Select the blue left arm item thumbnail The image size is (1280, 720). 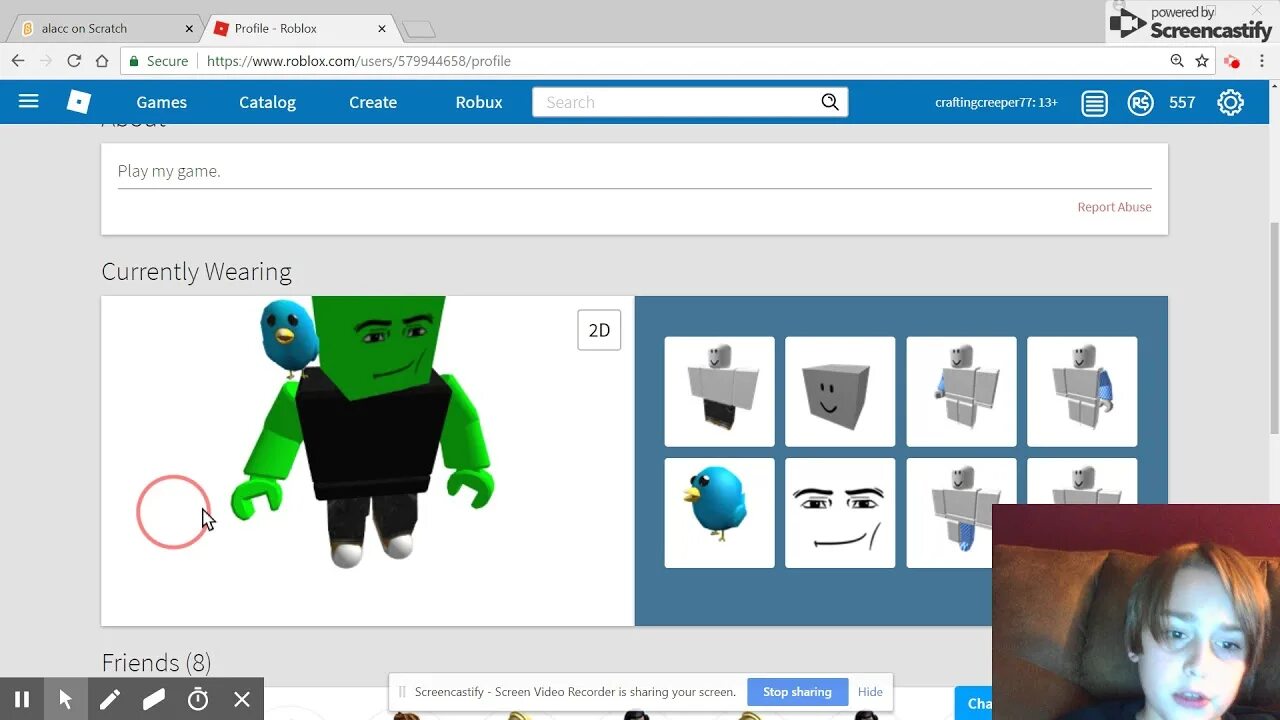coord(1082,391)
